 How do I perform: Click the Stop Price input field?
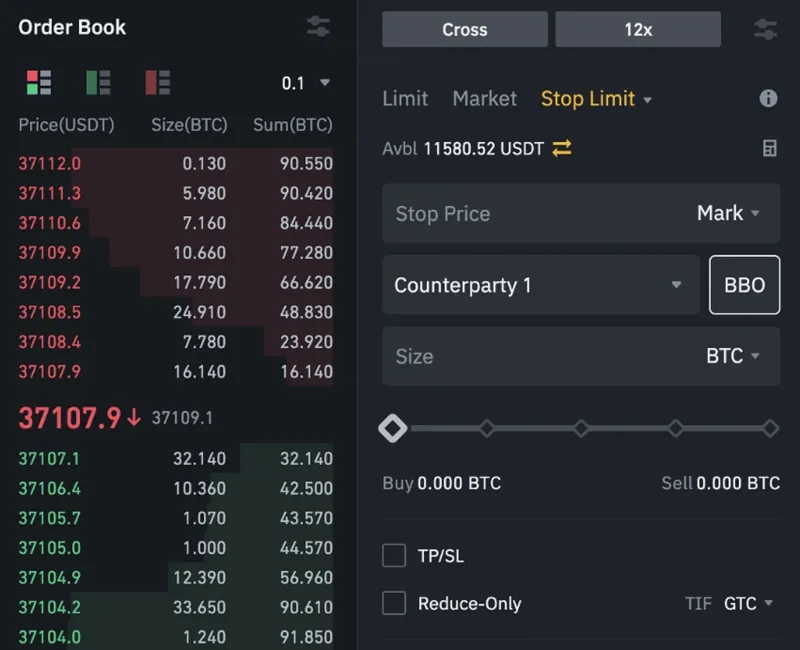click(530, 213)
